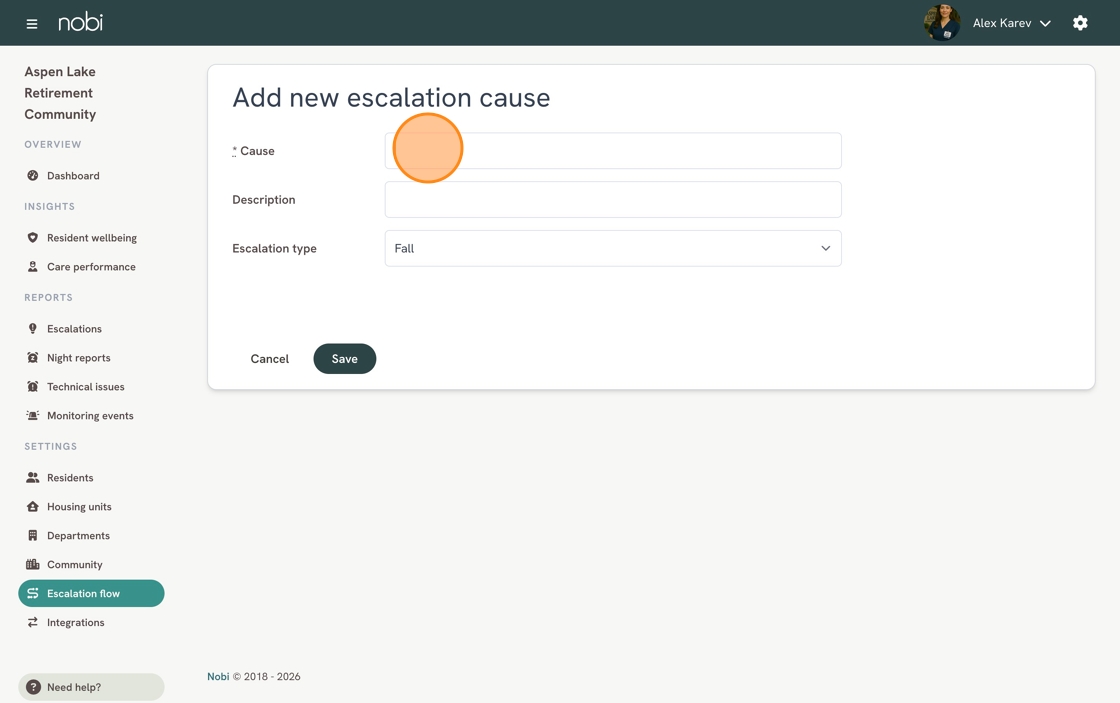Follow the Nobi footer link
Image resolution: width=1120 pixels, height=703 pixels.
(218, 677)
